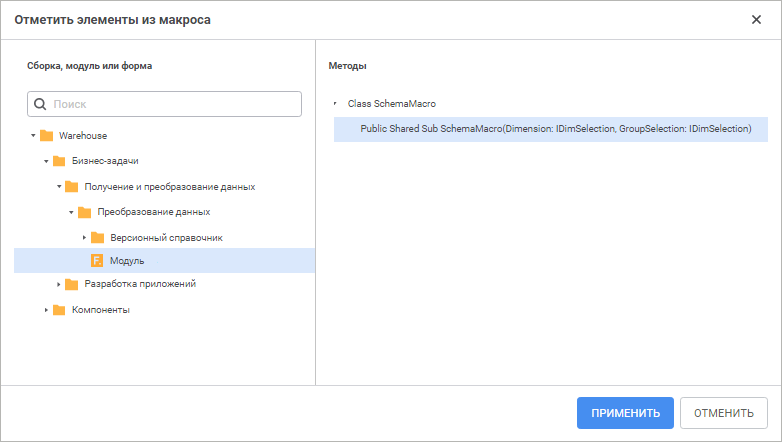Collapse the Warehouse tree node
Screen dimensions: 782x442
33,136
